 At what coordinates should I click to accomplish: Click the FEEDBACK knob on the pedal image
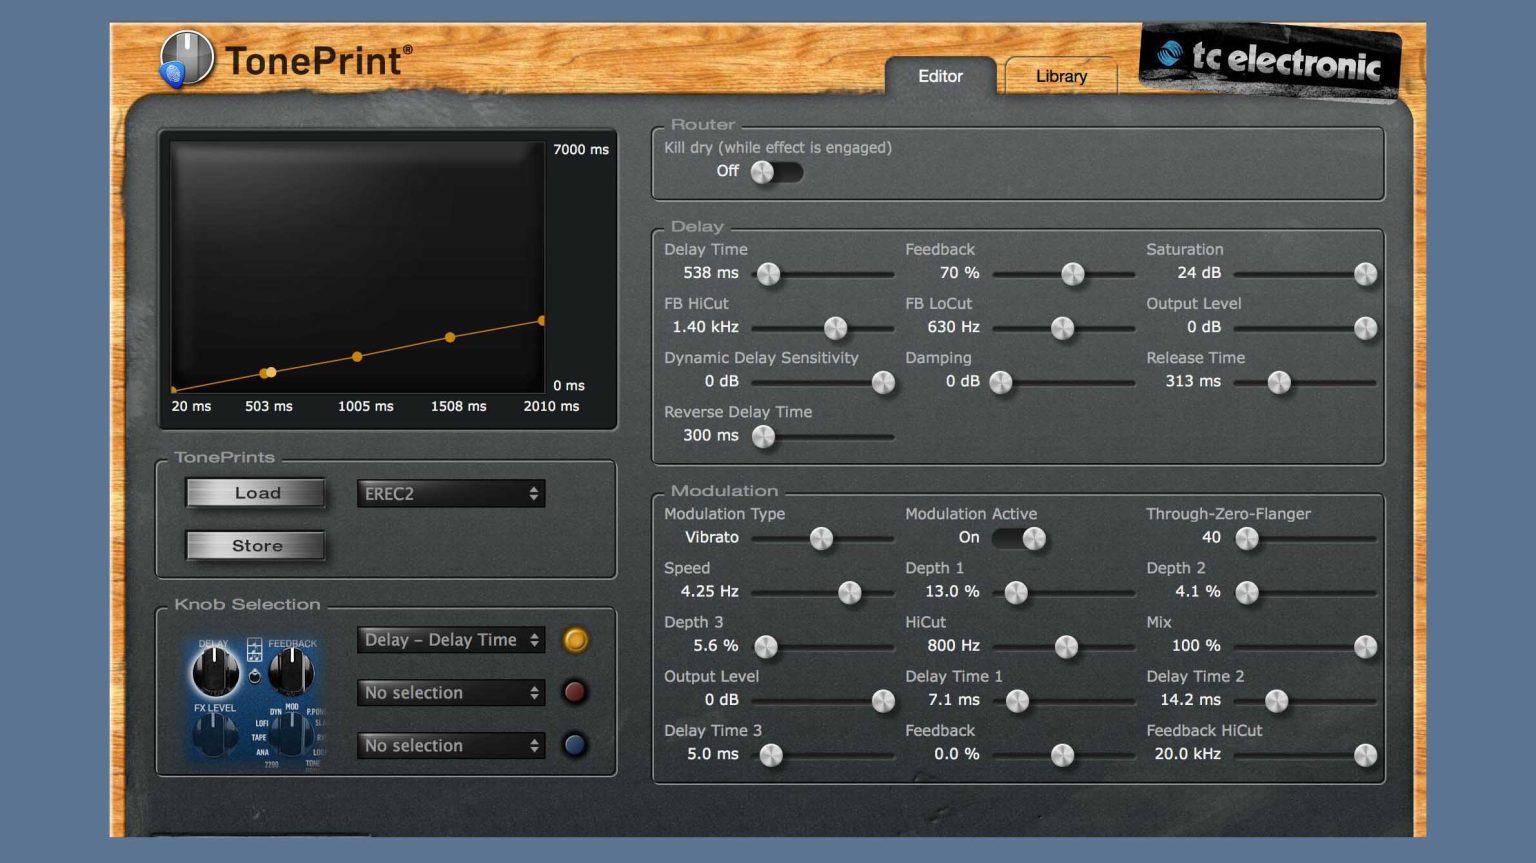click(x=291, y=669)
